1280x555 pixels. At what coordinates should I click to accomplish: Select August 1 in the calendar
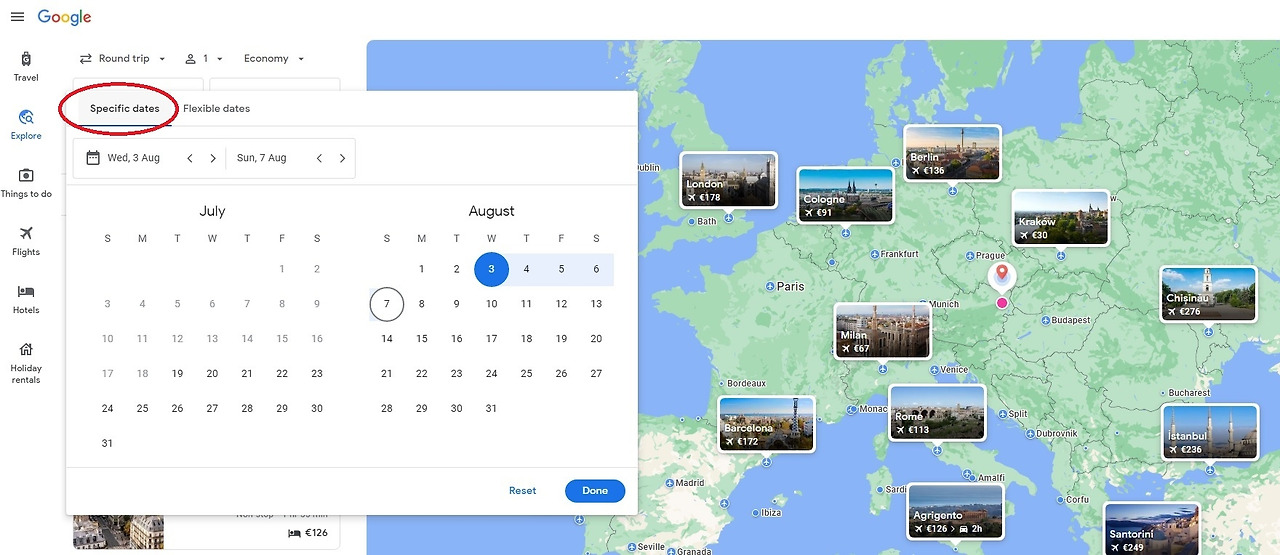click(x=421, y=269)
